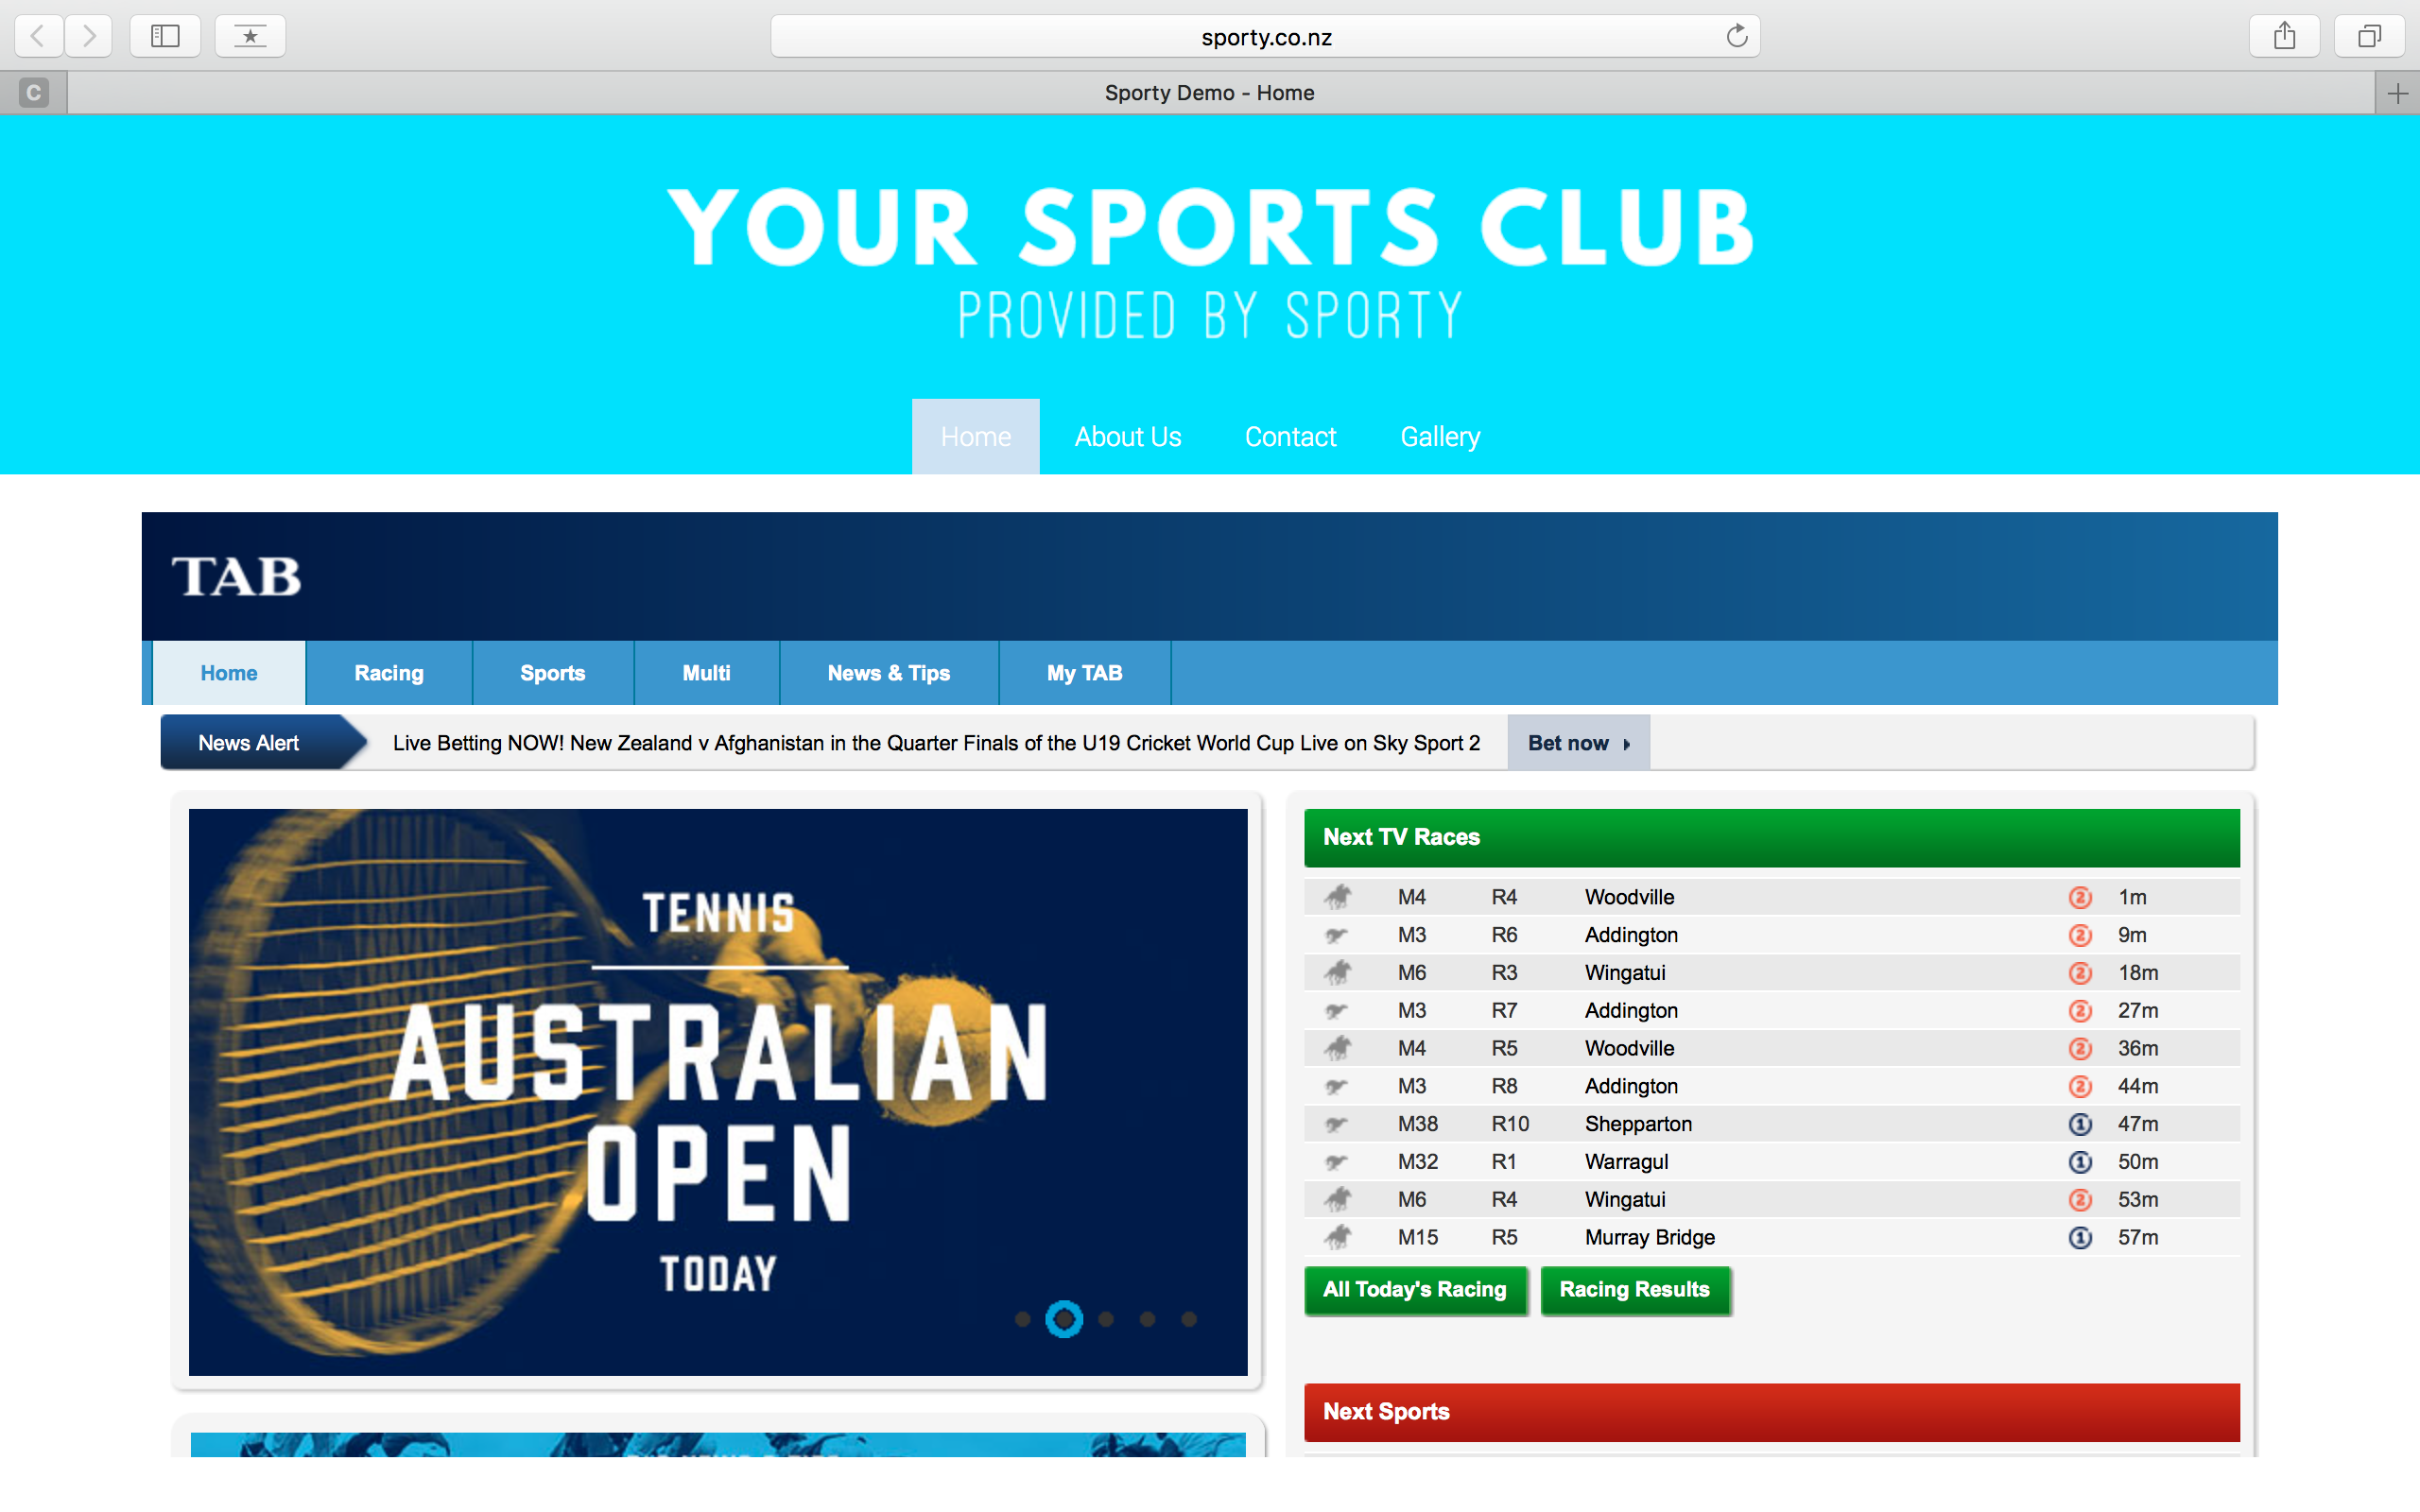Click the greyhound icon for Warragul R1
The height and width of the screenshot is (1512, 2420).
(1337, 1162)
